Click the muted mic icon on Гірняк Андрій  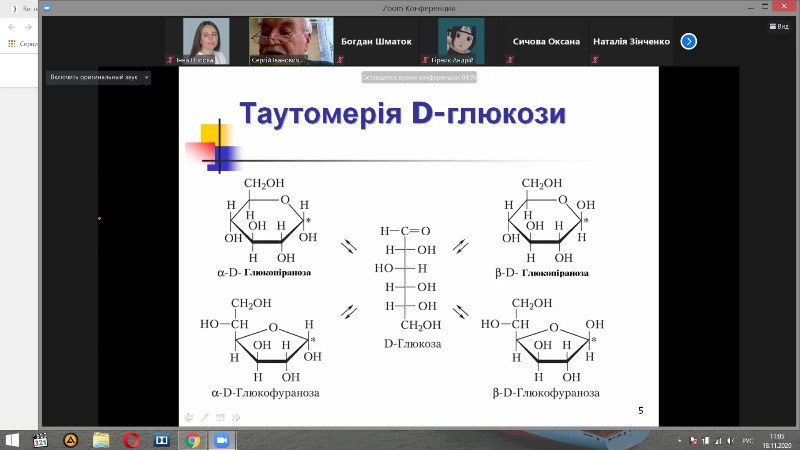tap(424, 60)
